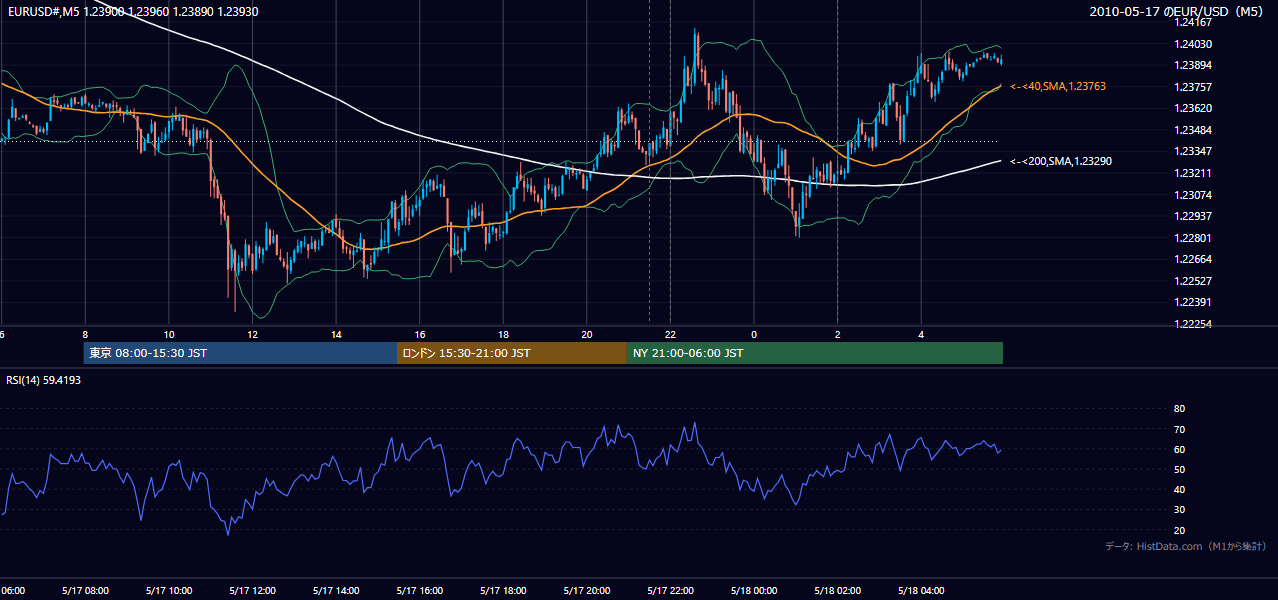Click price axis value 1.22801
This screenshot has height=600, width=1278.
coord(1193,238)
